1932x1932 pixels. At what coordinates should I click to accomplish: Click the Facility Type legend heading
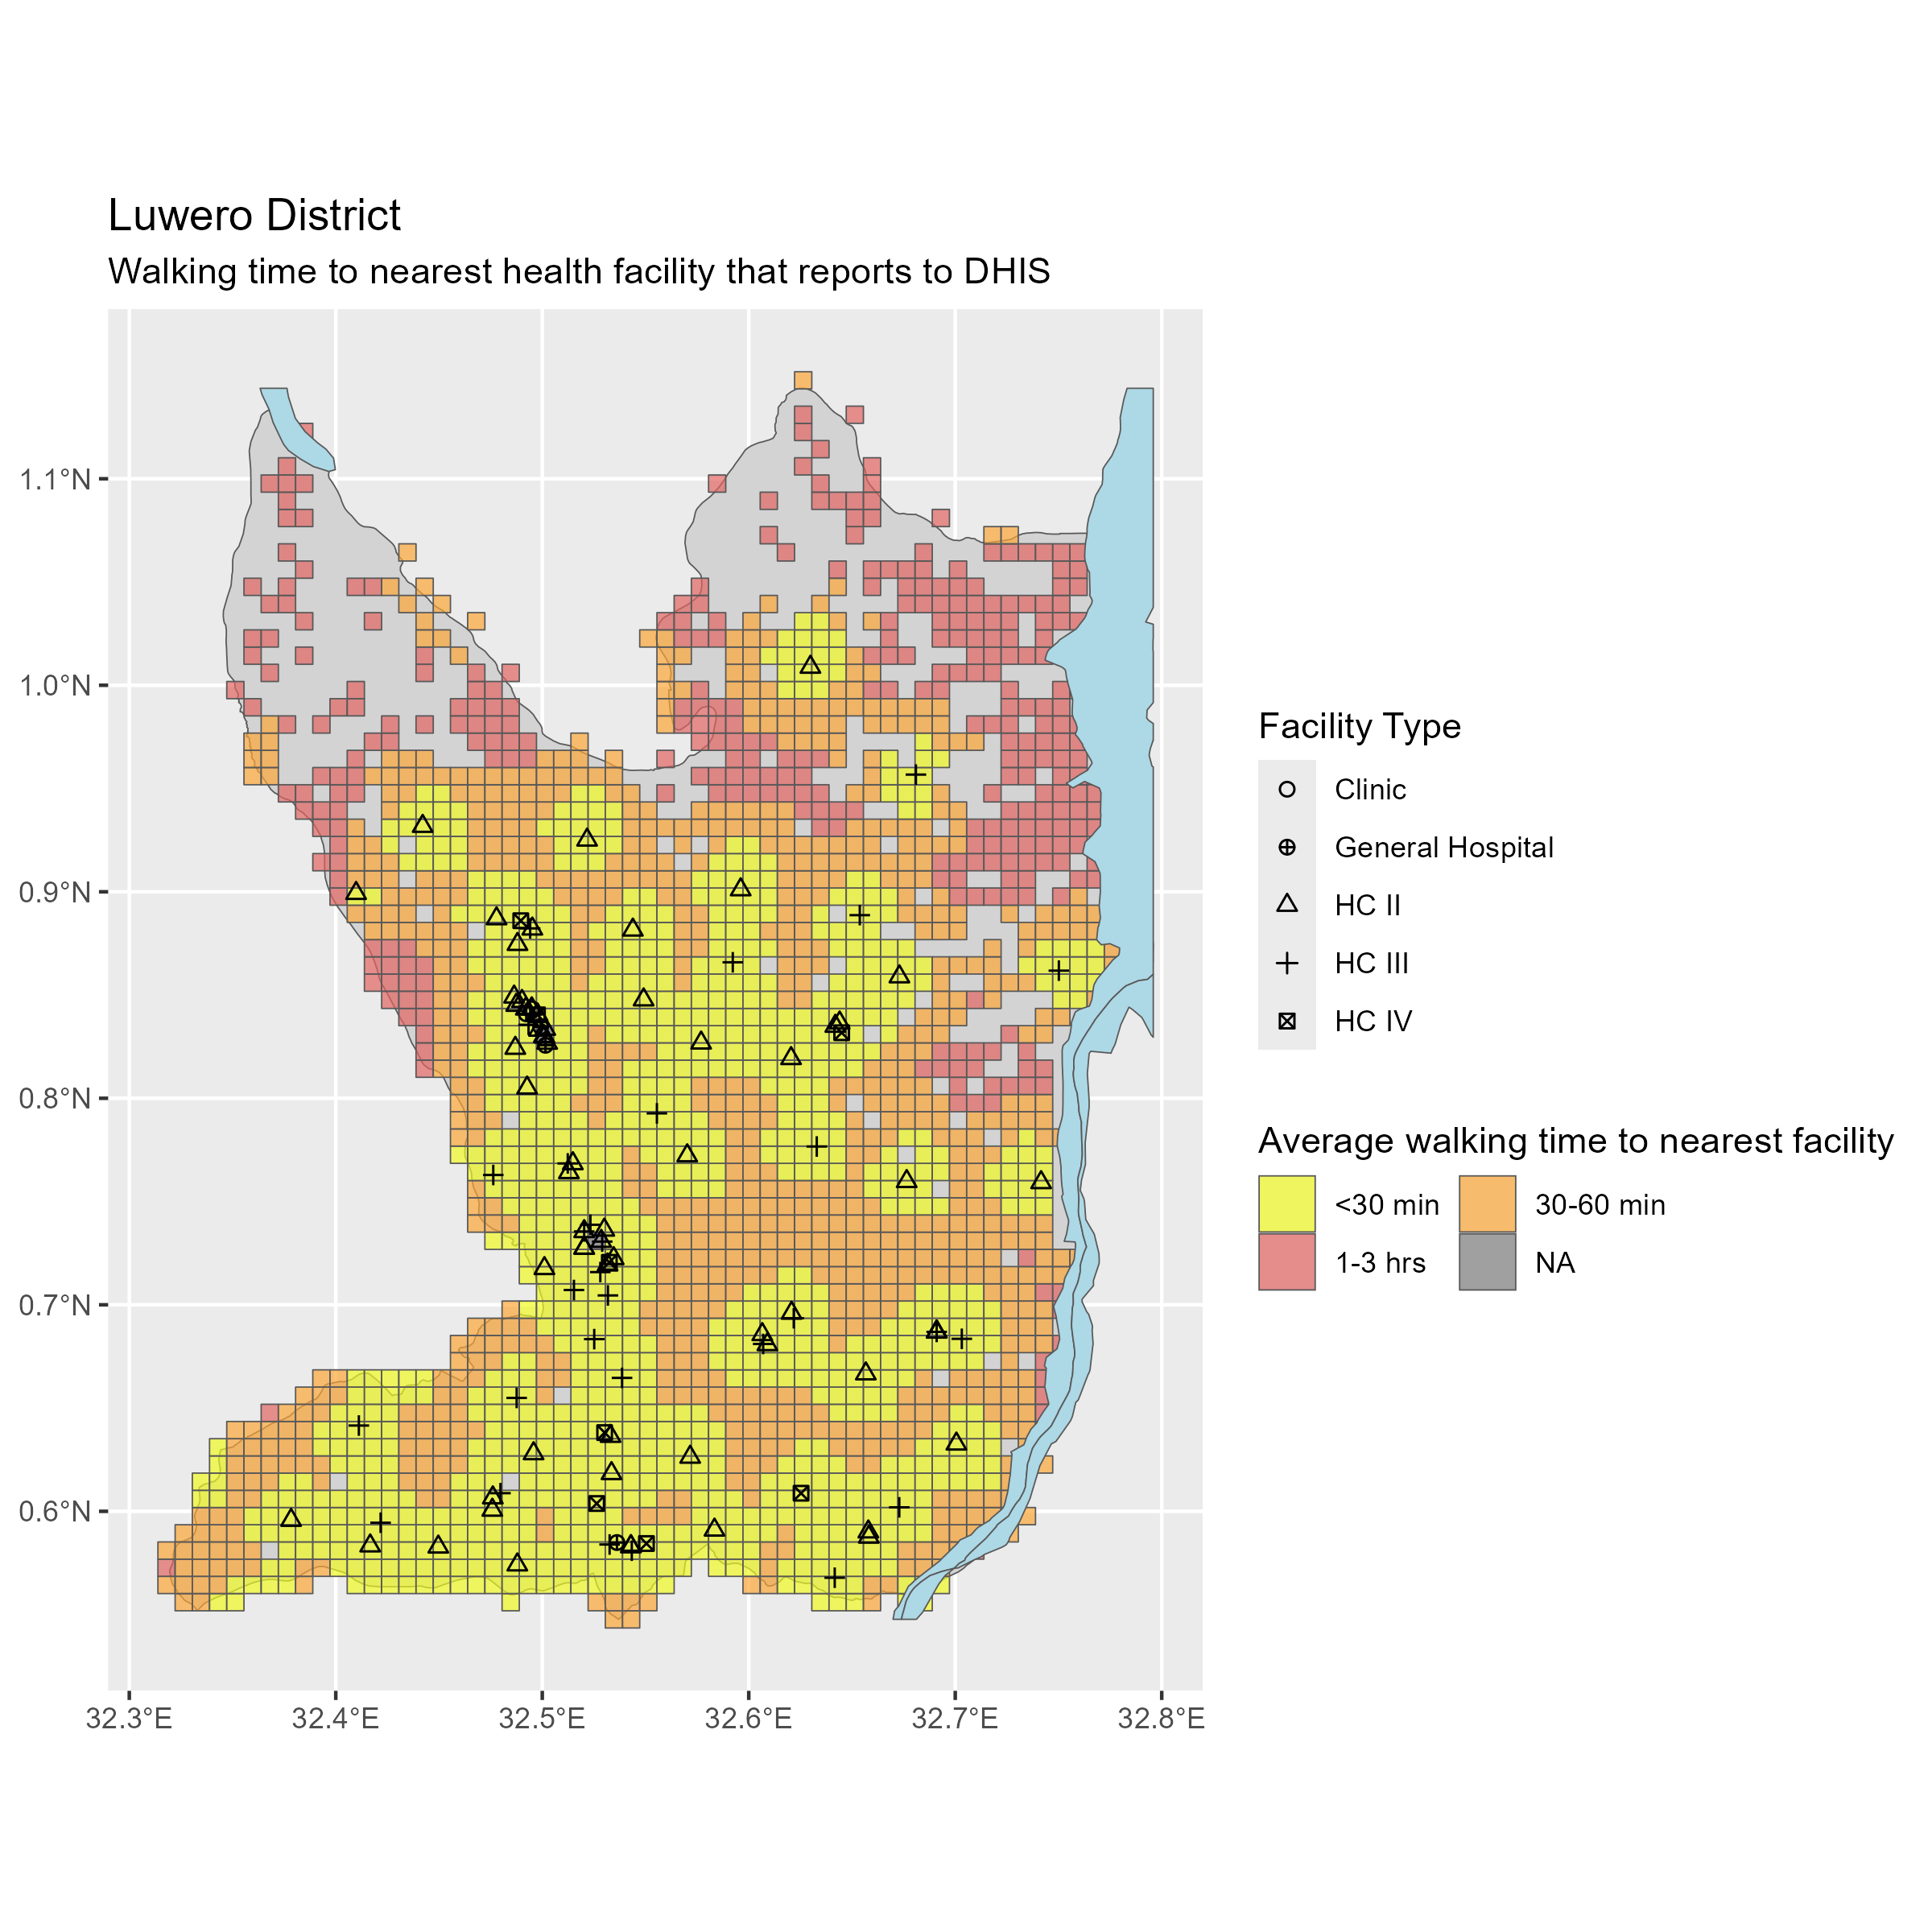[1359, 726]
